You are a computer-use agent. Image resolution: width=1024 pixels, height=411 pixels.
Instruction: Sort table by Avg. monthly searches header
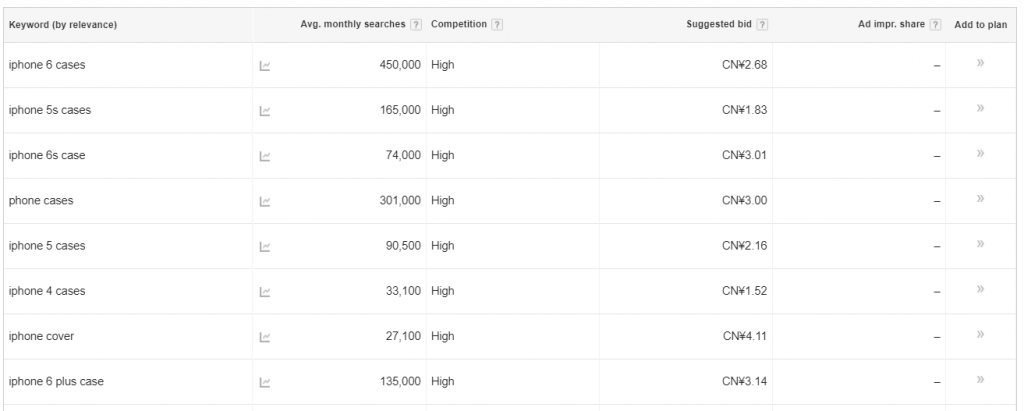(x=354, y=24)
